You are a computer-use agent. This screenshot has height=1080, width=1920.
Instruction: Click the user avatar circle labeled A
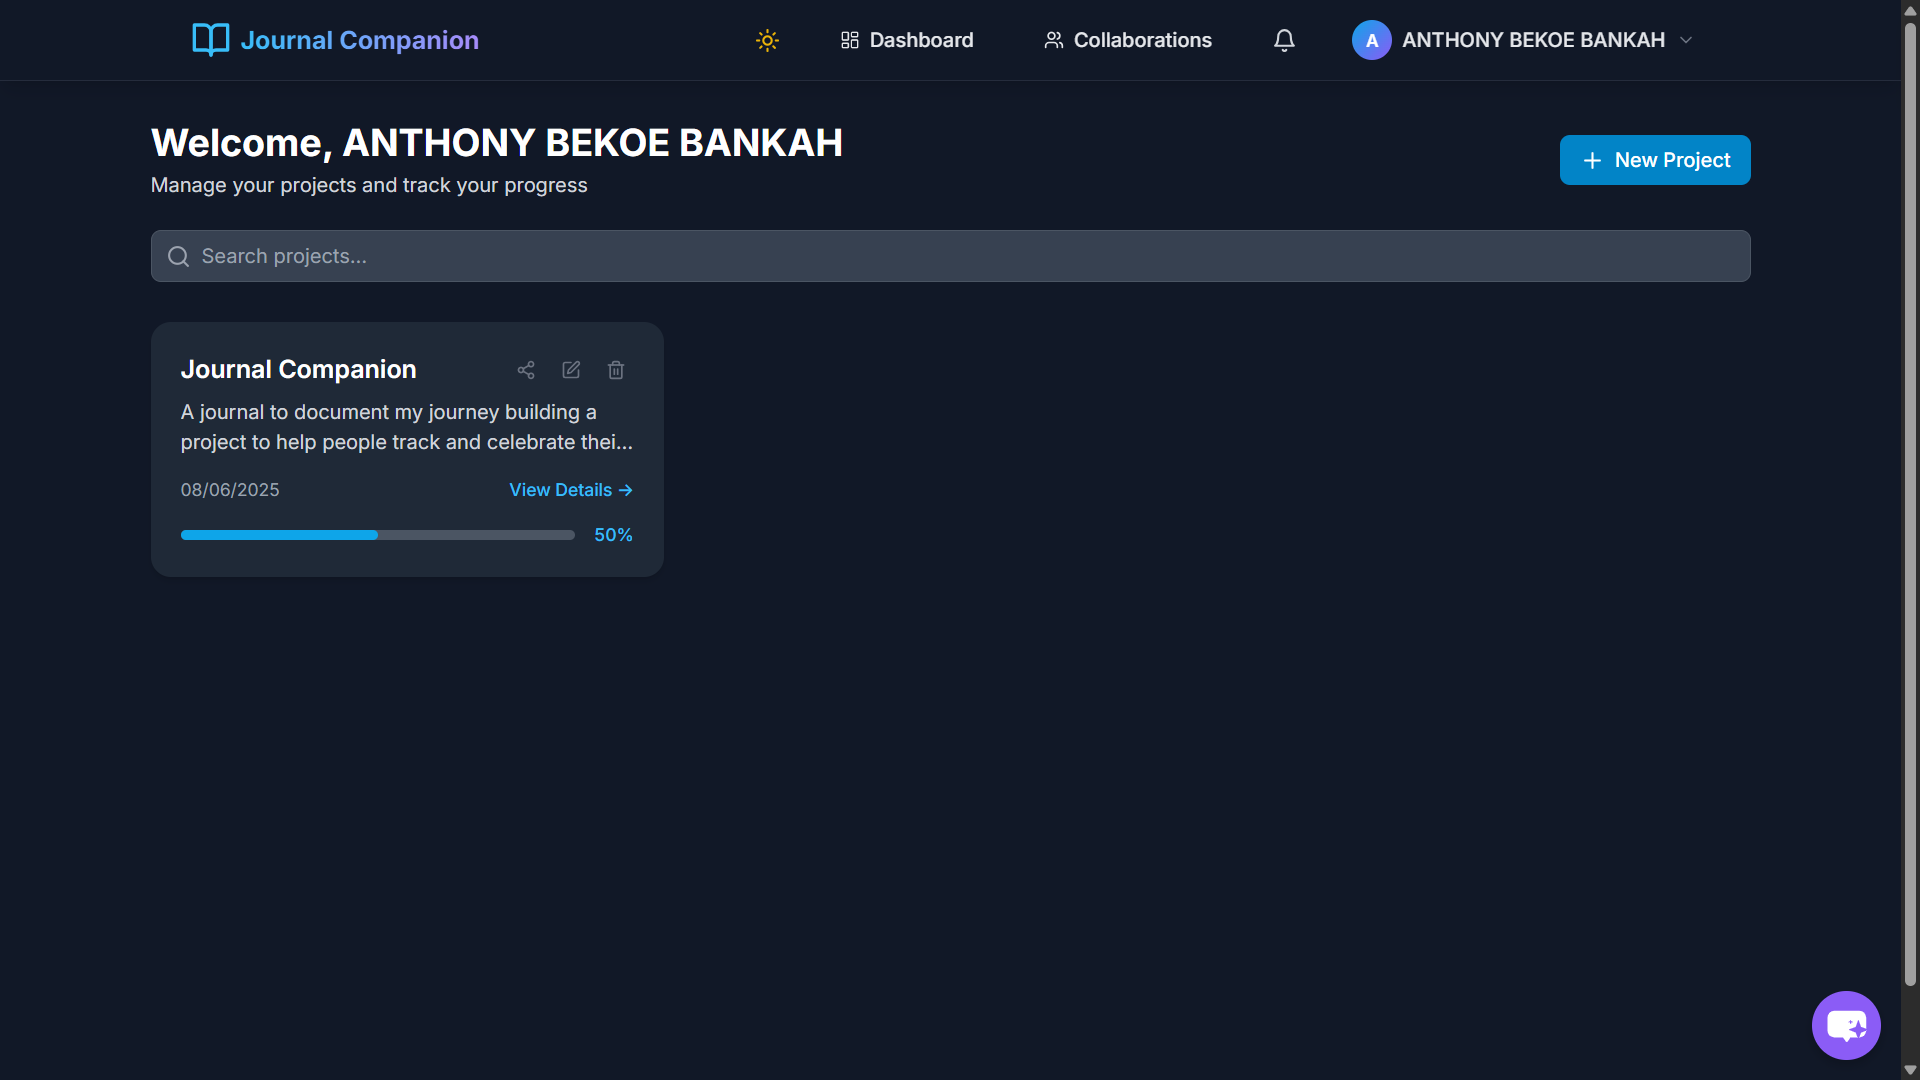(x=1371, y=40)
